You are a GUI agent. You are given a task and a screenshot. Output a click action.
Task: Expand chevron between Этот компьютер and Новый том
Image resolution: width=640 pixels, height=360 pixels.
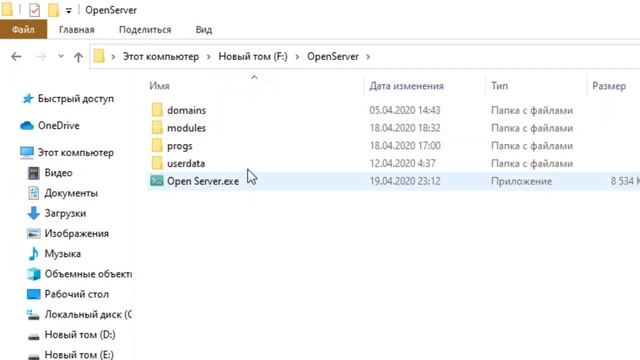click(209, 57)
